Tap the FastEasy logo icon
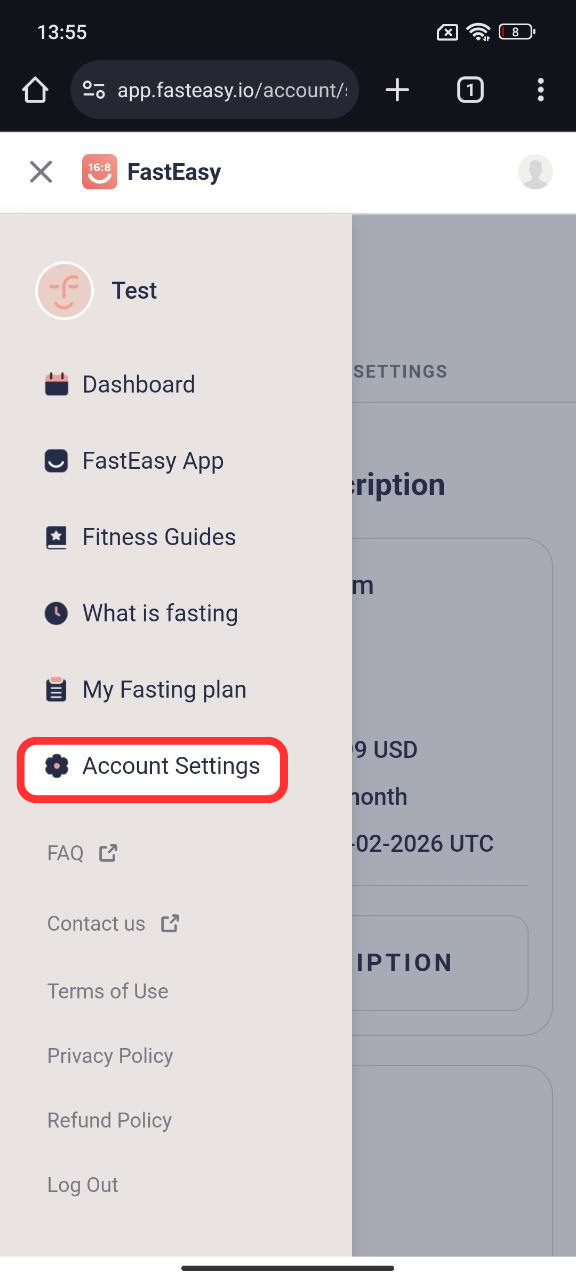This screenshot has height=1280, width=576. (99, 172)
